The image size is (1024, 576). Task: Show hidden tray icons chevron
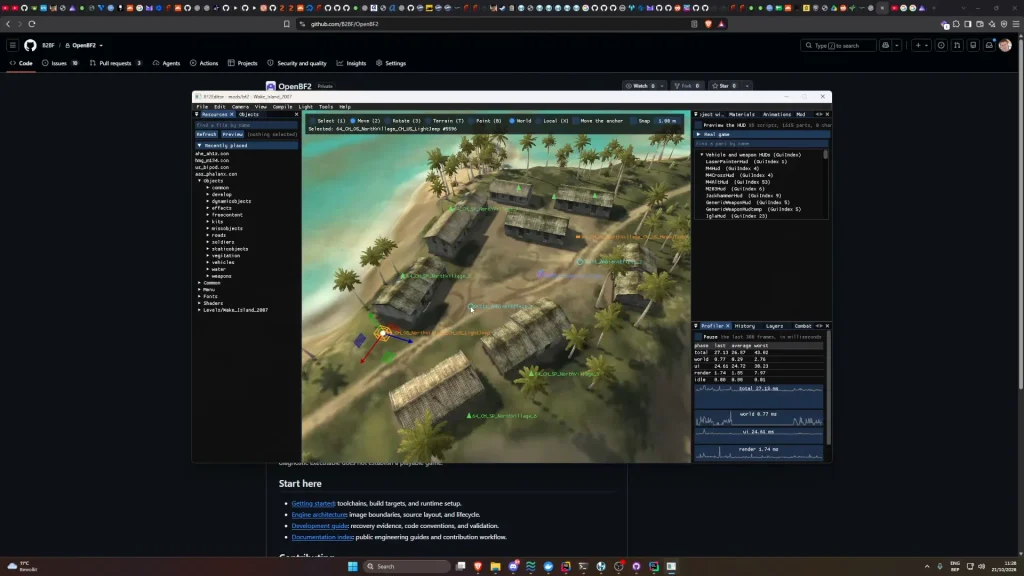[927, 566]
